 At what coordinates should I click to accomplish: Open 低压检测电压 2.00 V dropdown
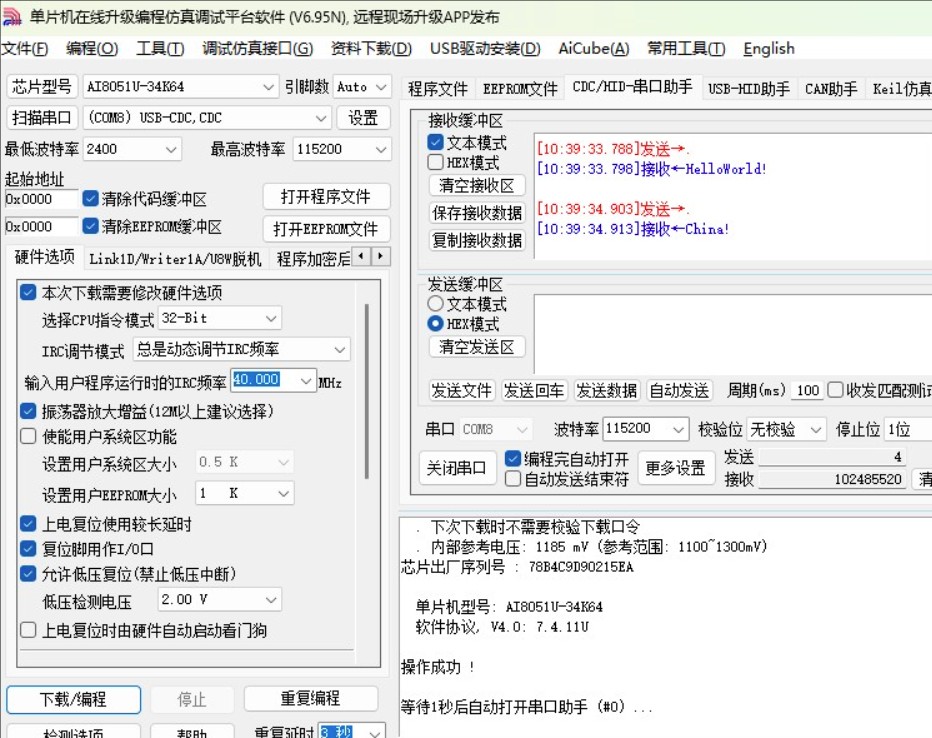220,600
